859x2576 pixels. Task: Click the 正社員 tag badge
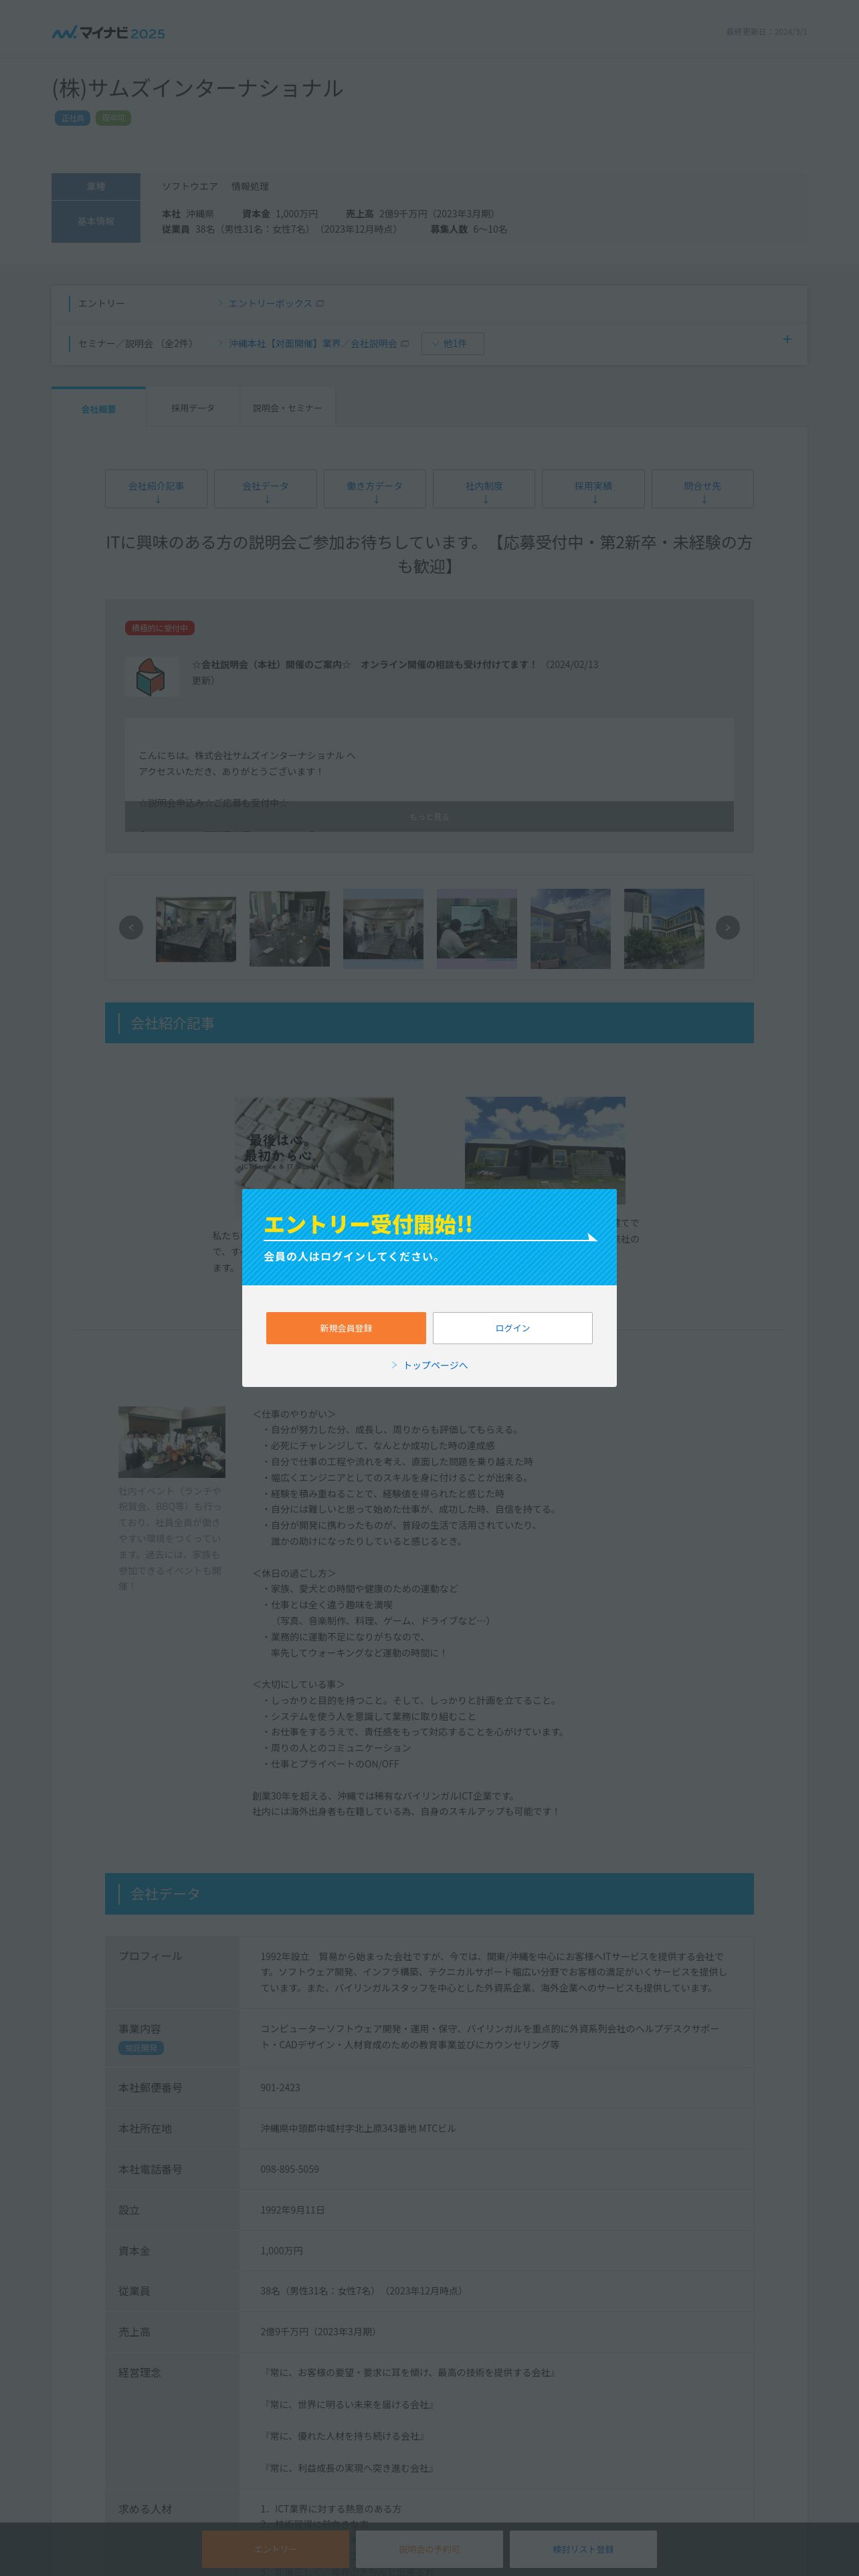[x=73, y=118]
